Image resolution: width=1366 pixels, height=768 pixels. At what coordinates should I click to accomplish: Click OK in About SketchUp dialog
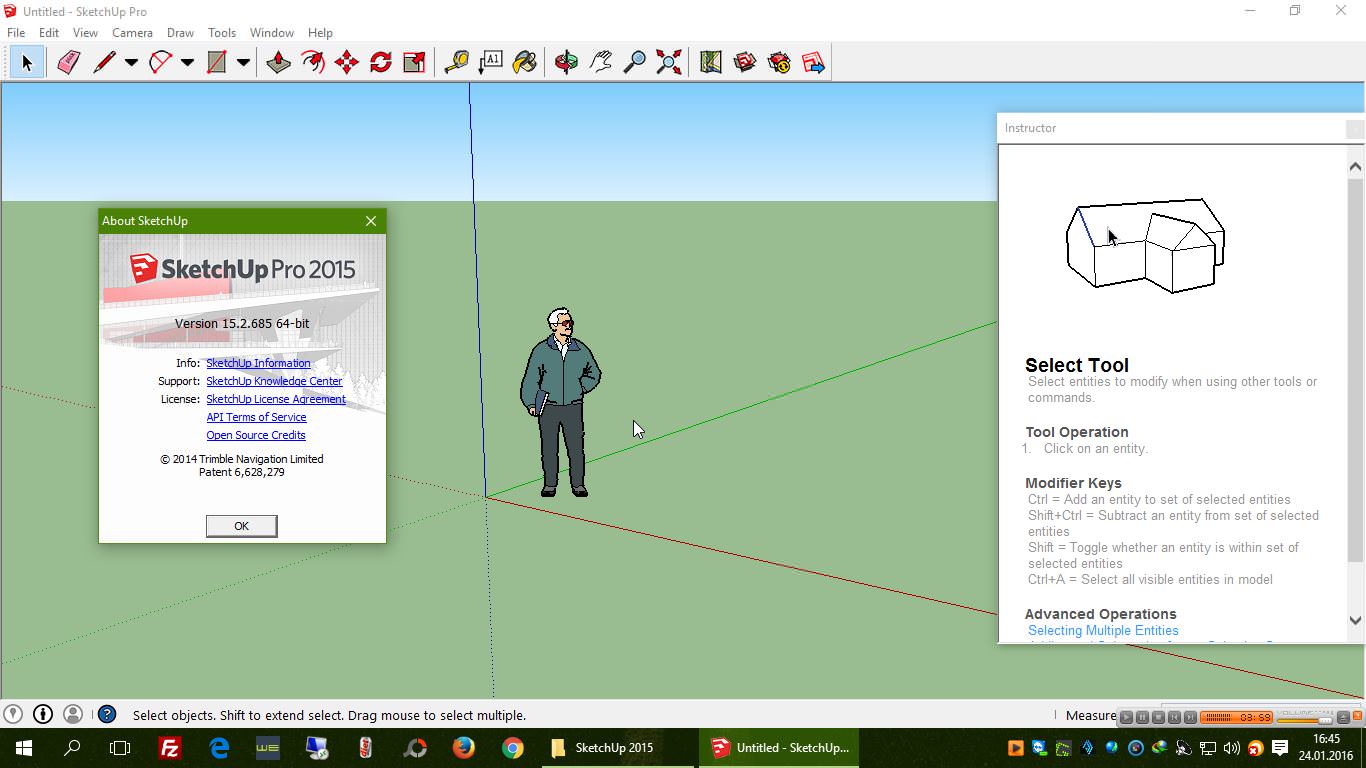point(241,526)
